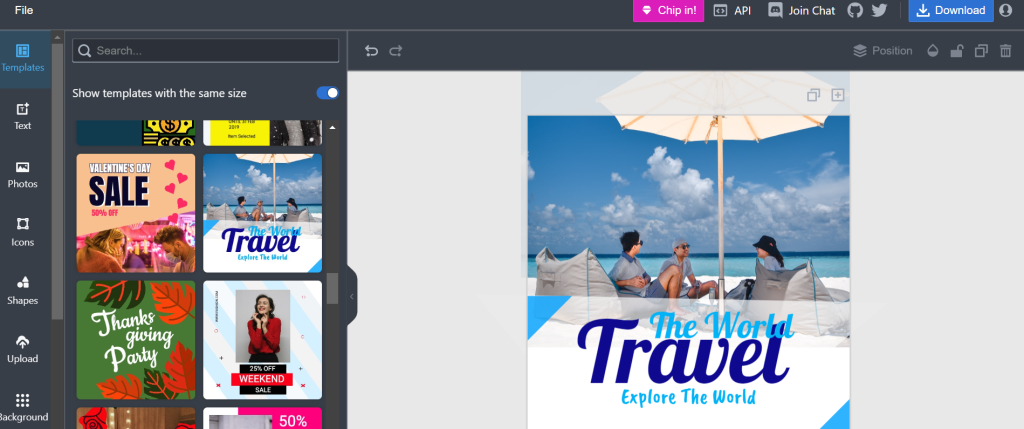Toggle show templates with same size
This screenshot has height=429, width=1024.
(328, 93)
